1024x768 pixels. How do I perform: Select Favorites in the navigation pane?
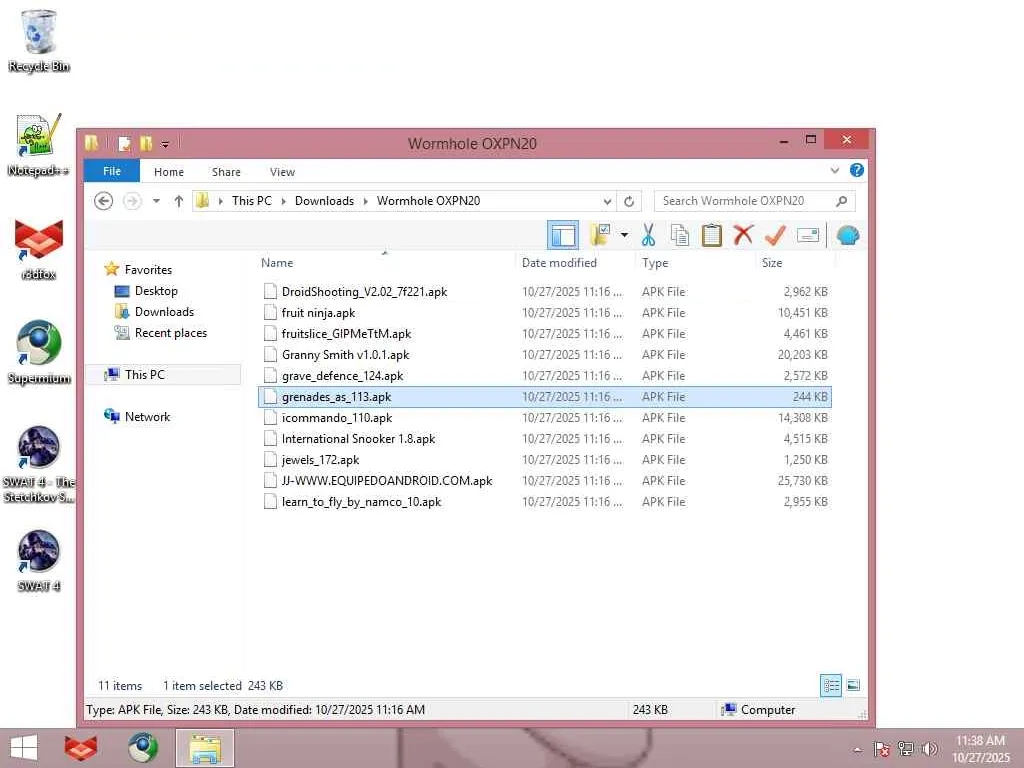tap(148, 270)
